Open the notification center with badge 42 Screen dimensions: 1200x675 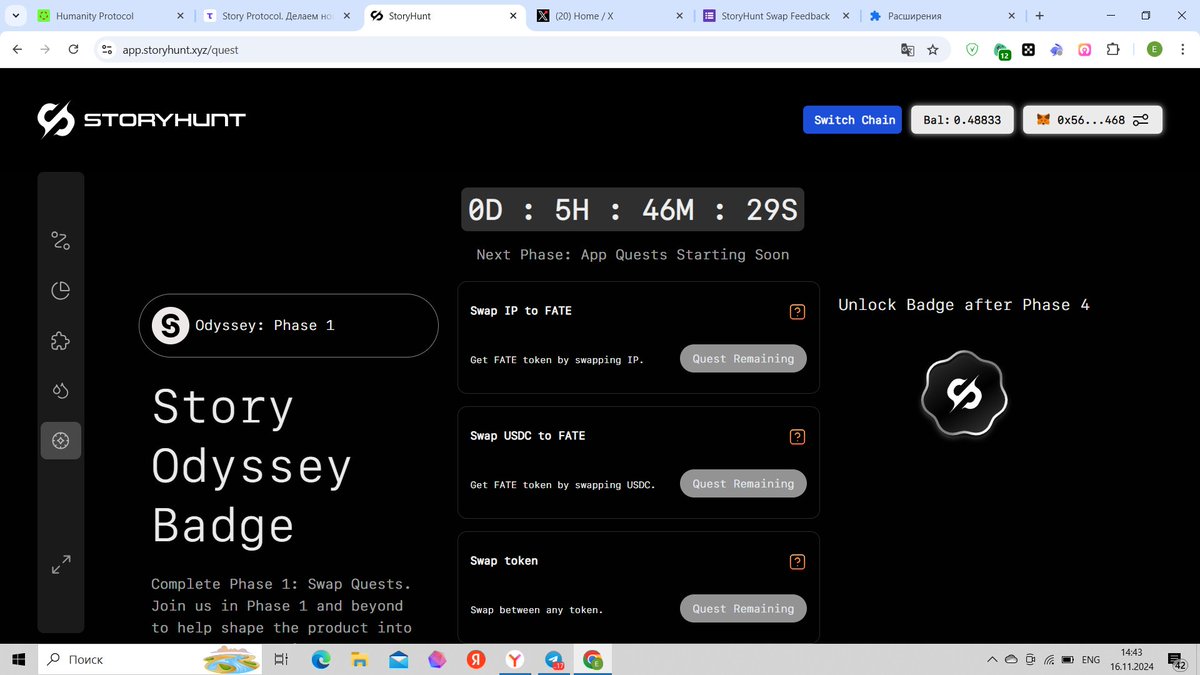[1175, 660]
